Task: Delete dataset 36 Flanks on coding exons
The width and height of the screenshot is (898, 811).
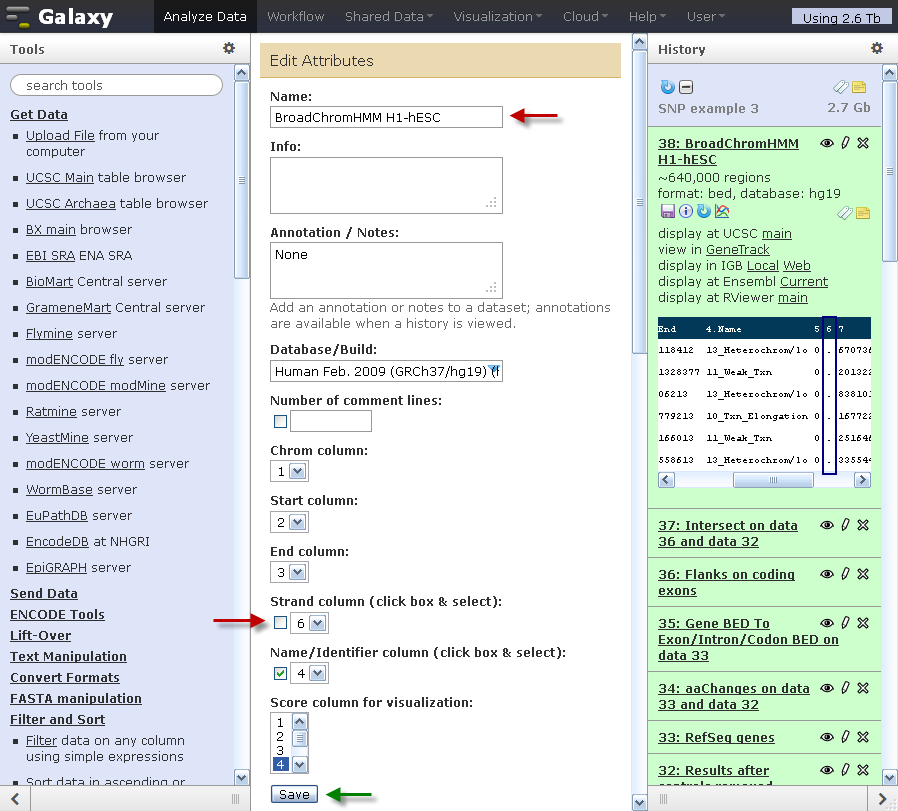Action: 863,574
